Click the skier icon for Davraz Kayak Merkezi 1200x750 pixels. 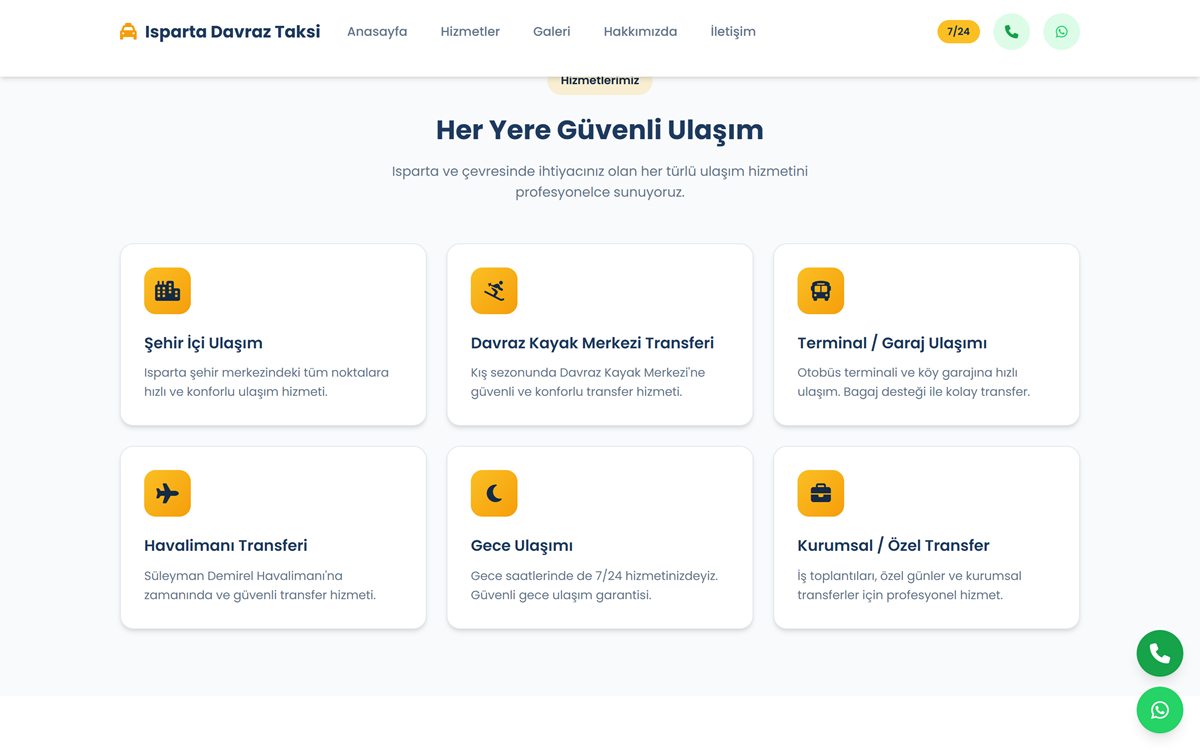pyautogui.click(x=494, y=291)
